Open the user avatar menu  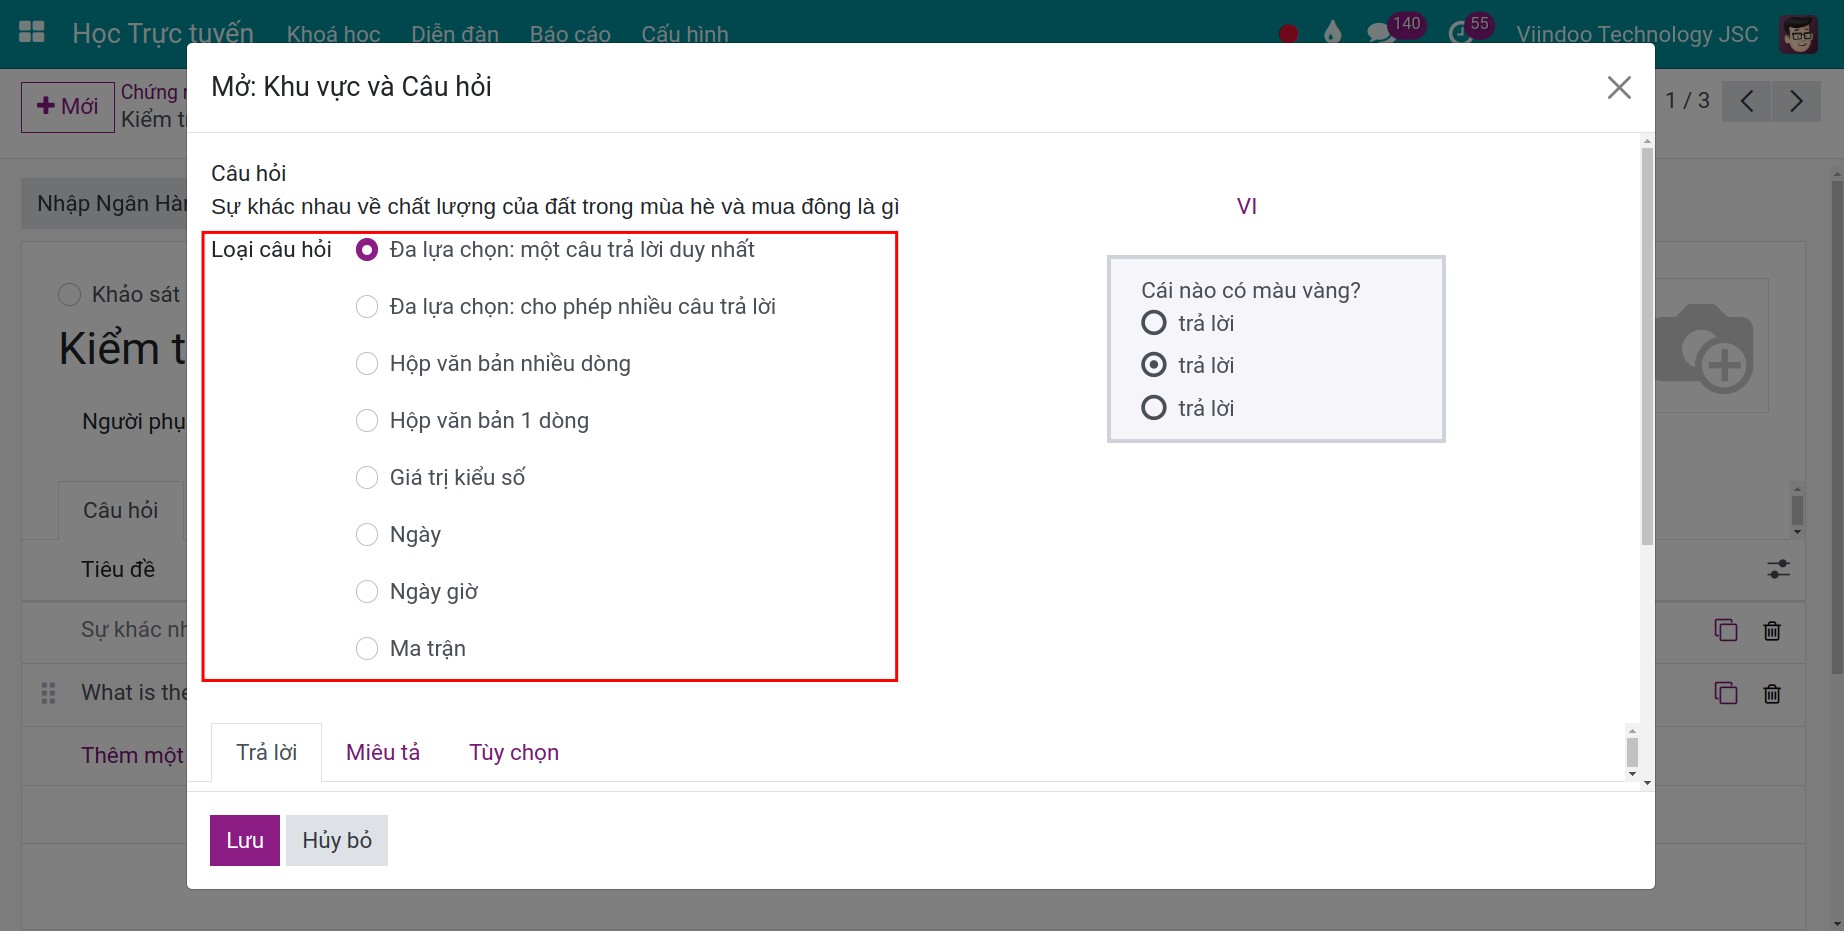pyautogui.click(x=1799, y=34)
